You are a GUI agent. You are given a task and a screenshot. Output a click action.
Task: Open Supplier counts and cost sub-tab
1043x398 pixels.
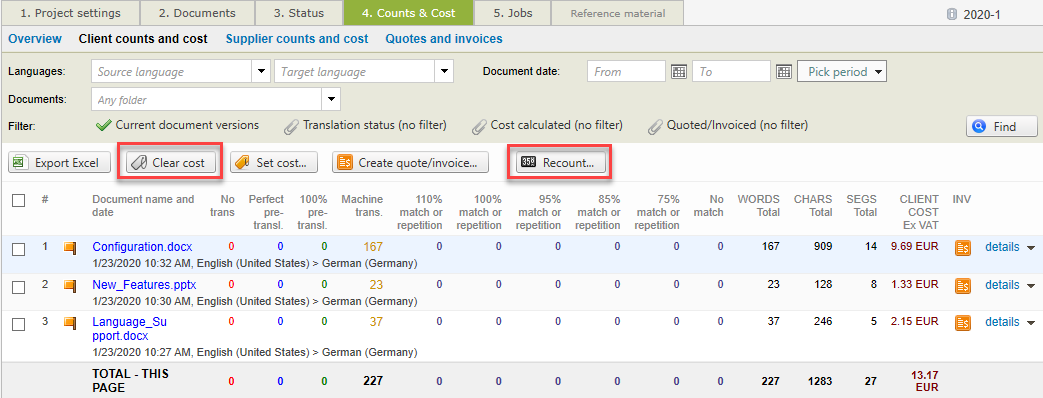297,39
